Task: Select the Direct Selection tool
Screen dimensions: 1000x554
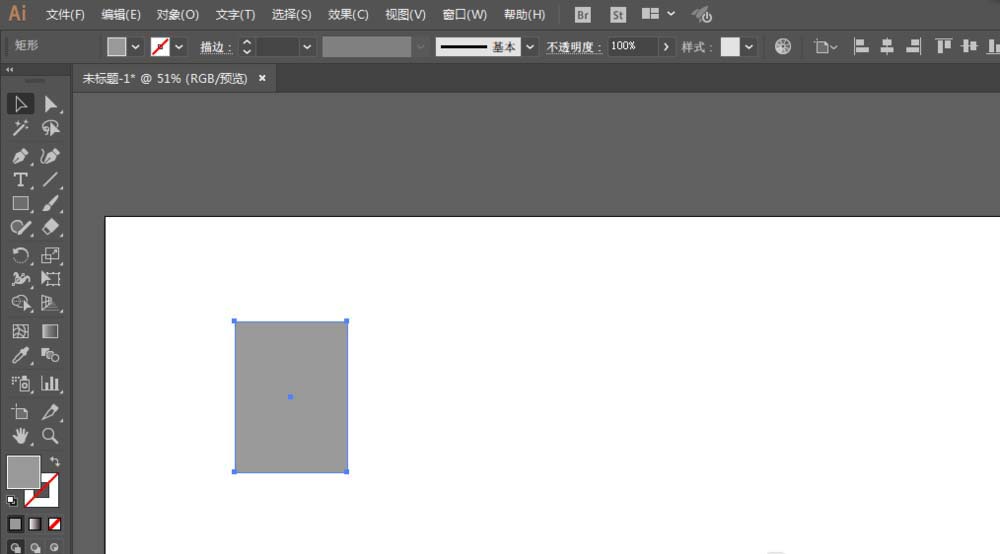Action: (x=50, y=104)
